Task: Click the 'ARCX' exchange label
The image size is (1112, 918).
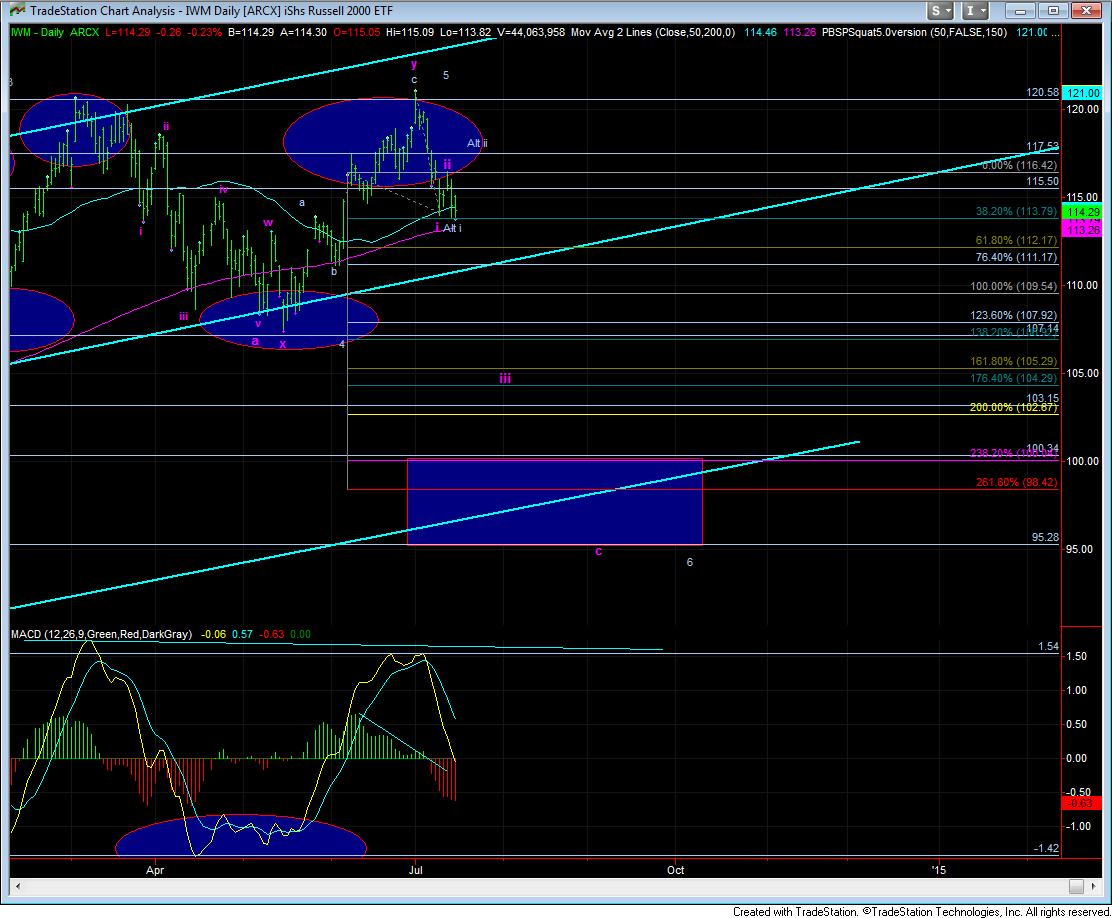Action: coord(85,32)
